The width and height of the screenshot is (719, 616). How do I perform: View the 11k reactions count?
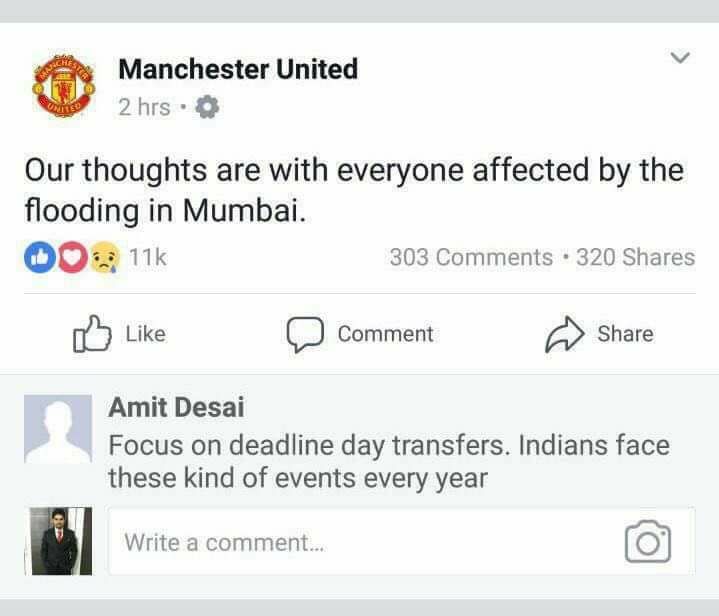click(x=148, y=257)
